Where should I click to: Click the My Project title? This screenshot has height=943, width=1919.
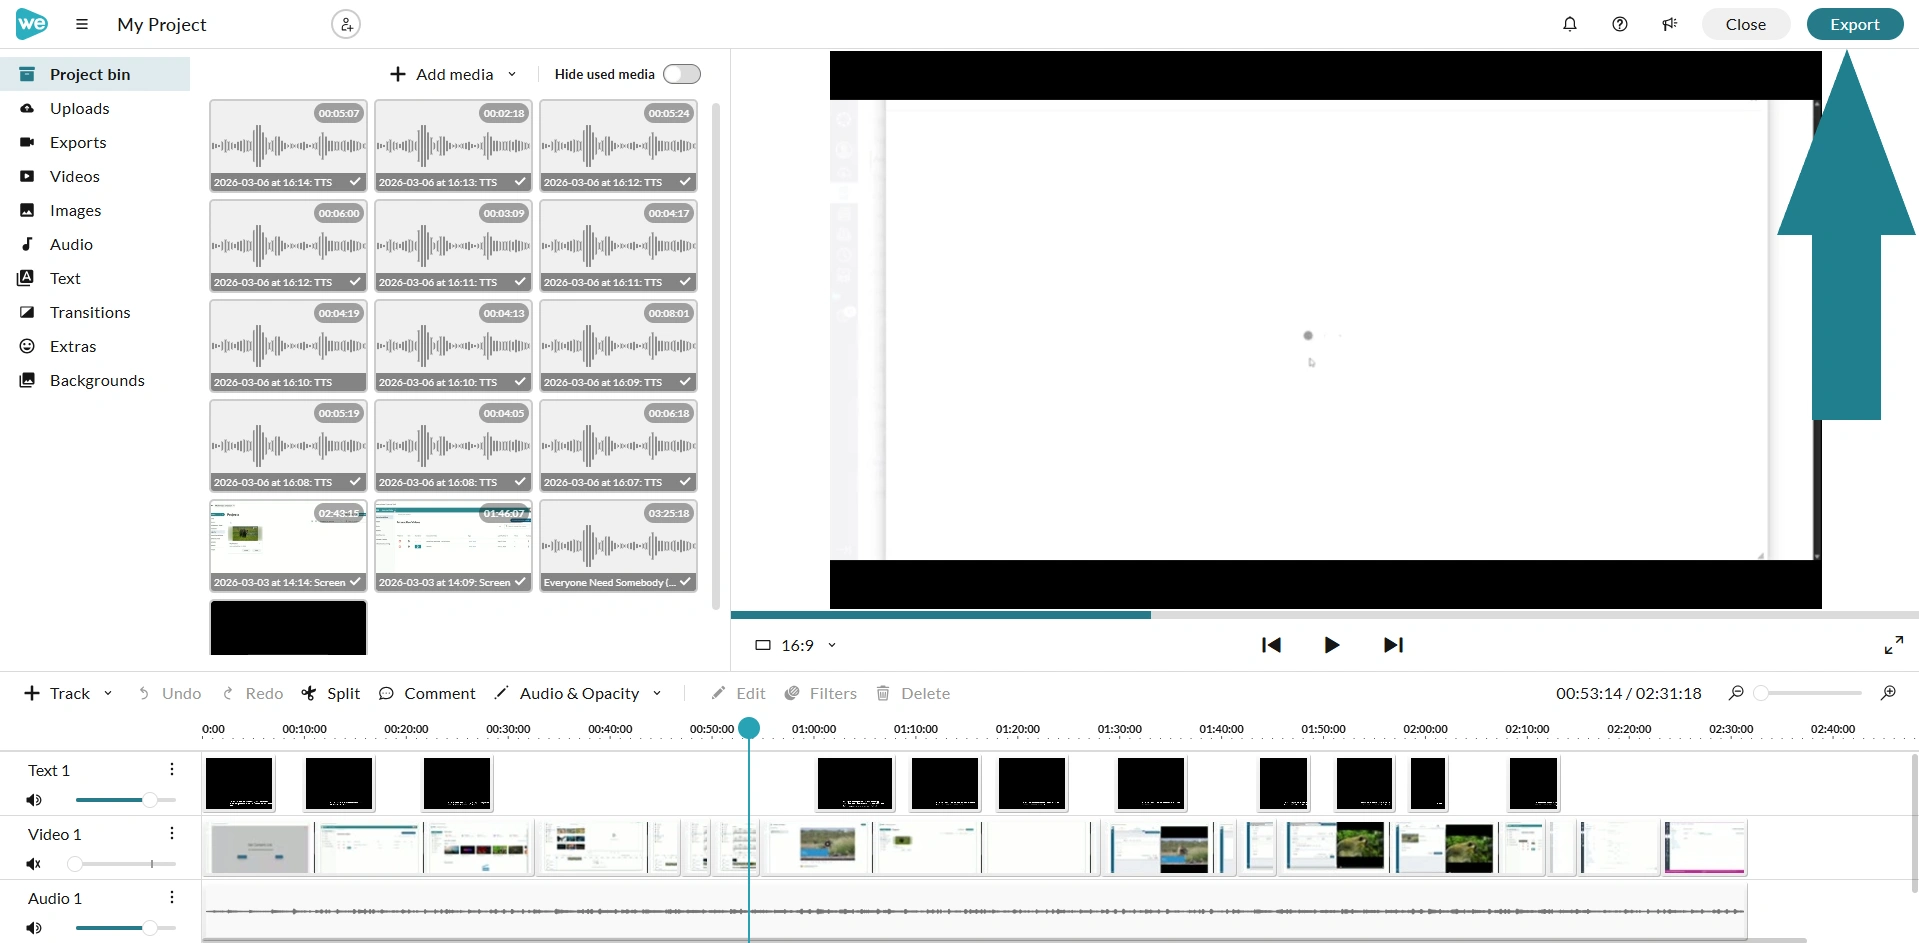[162, 24]
